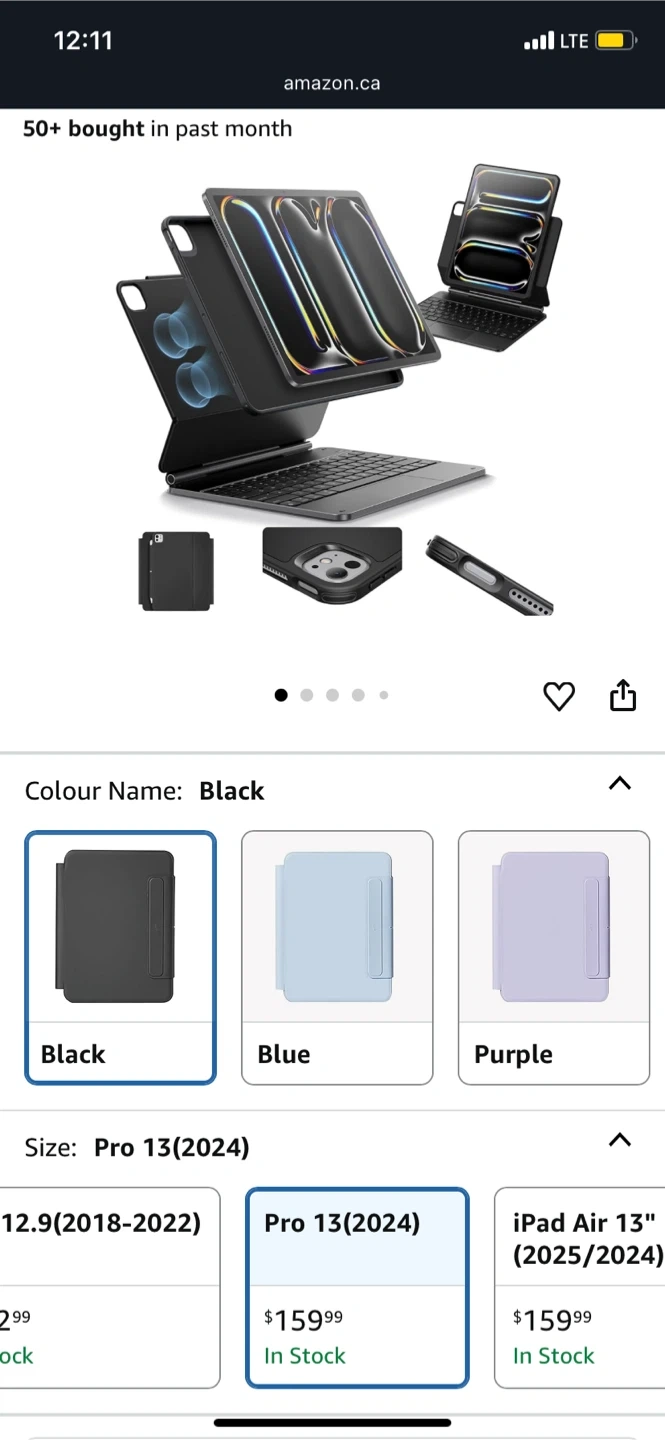Collapse the Colour Name section chevron
The image size is (665, 1440).
point(620,783)
